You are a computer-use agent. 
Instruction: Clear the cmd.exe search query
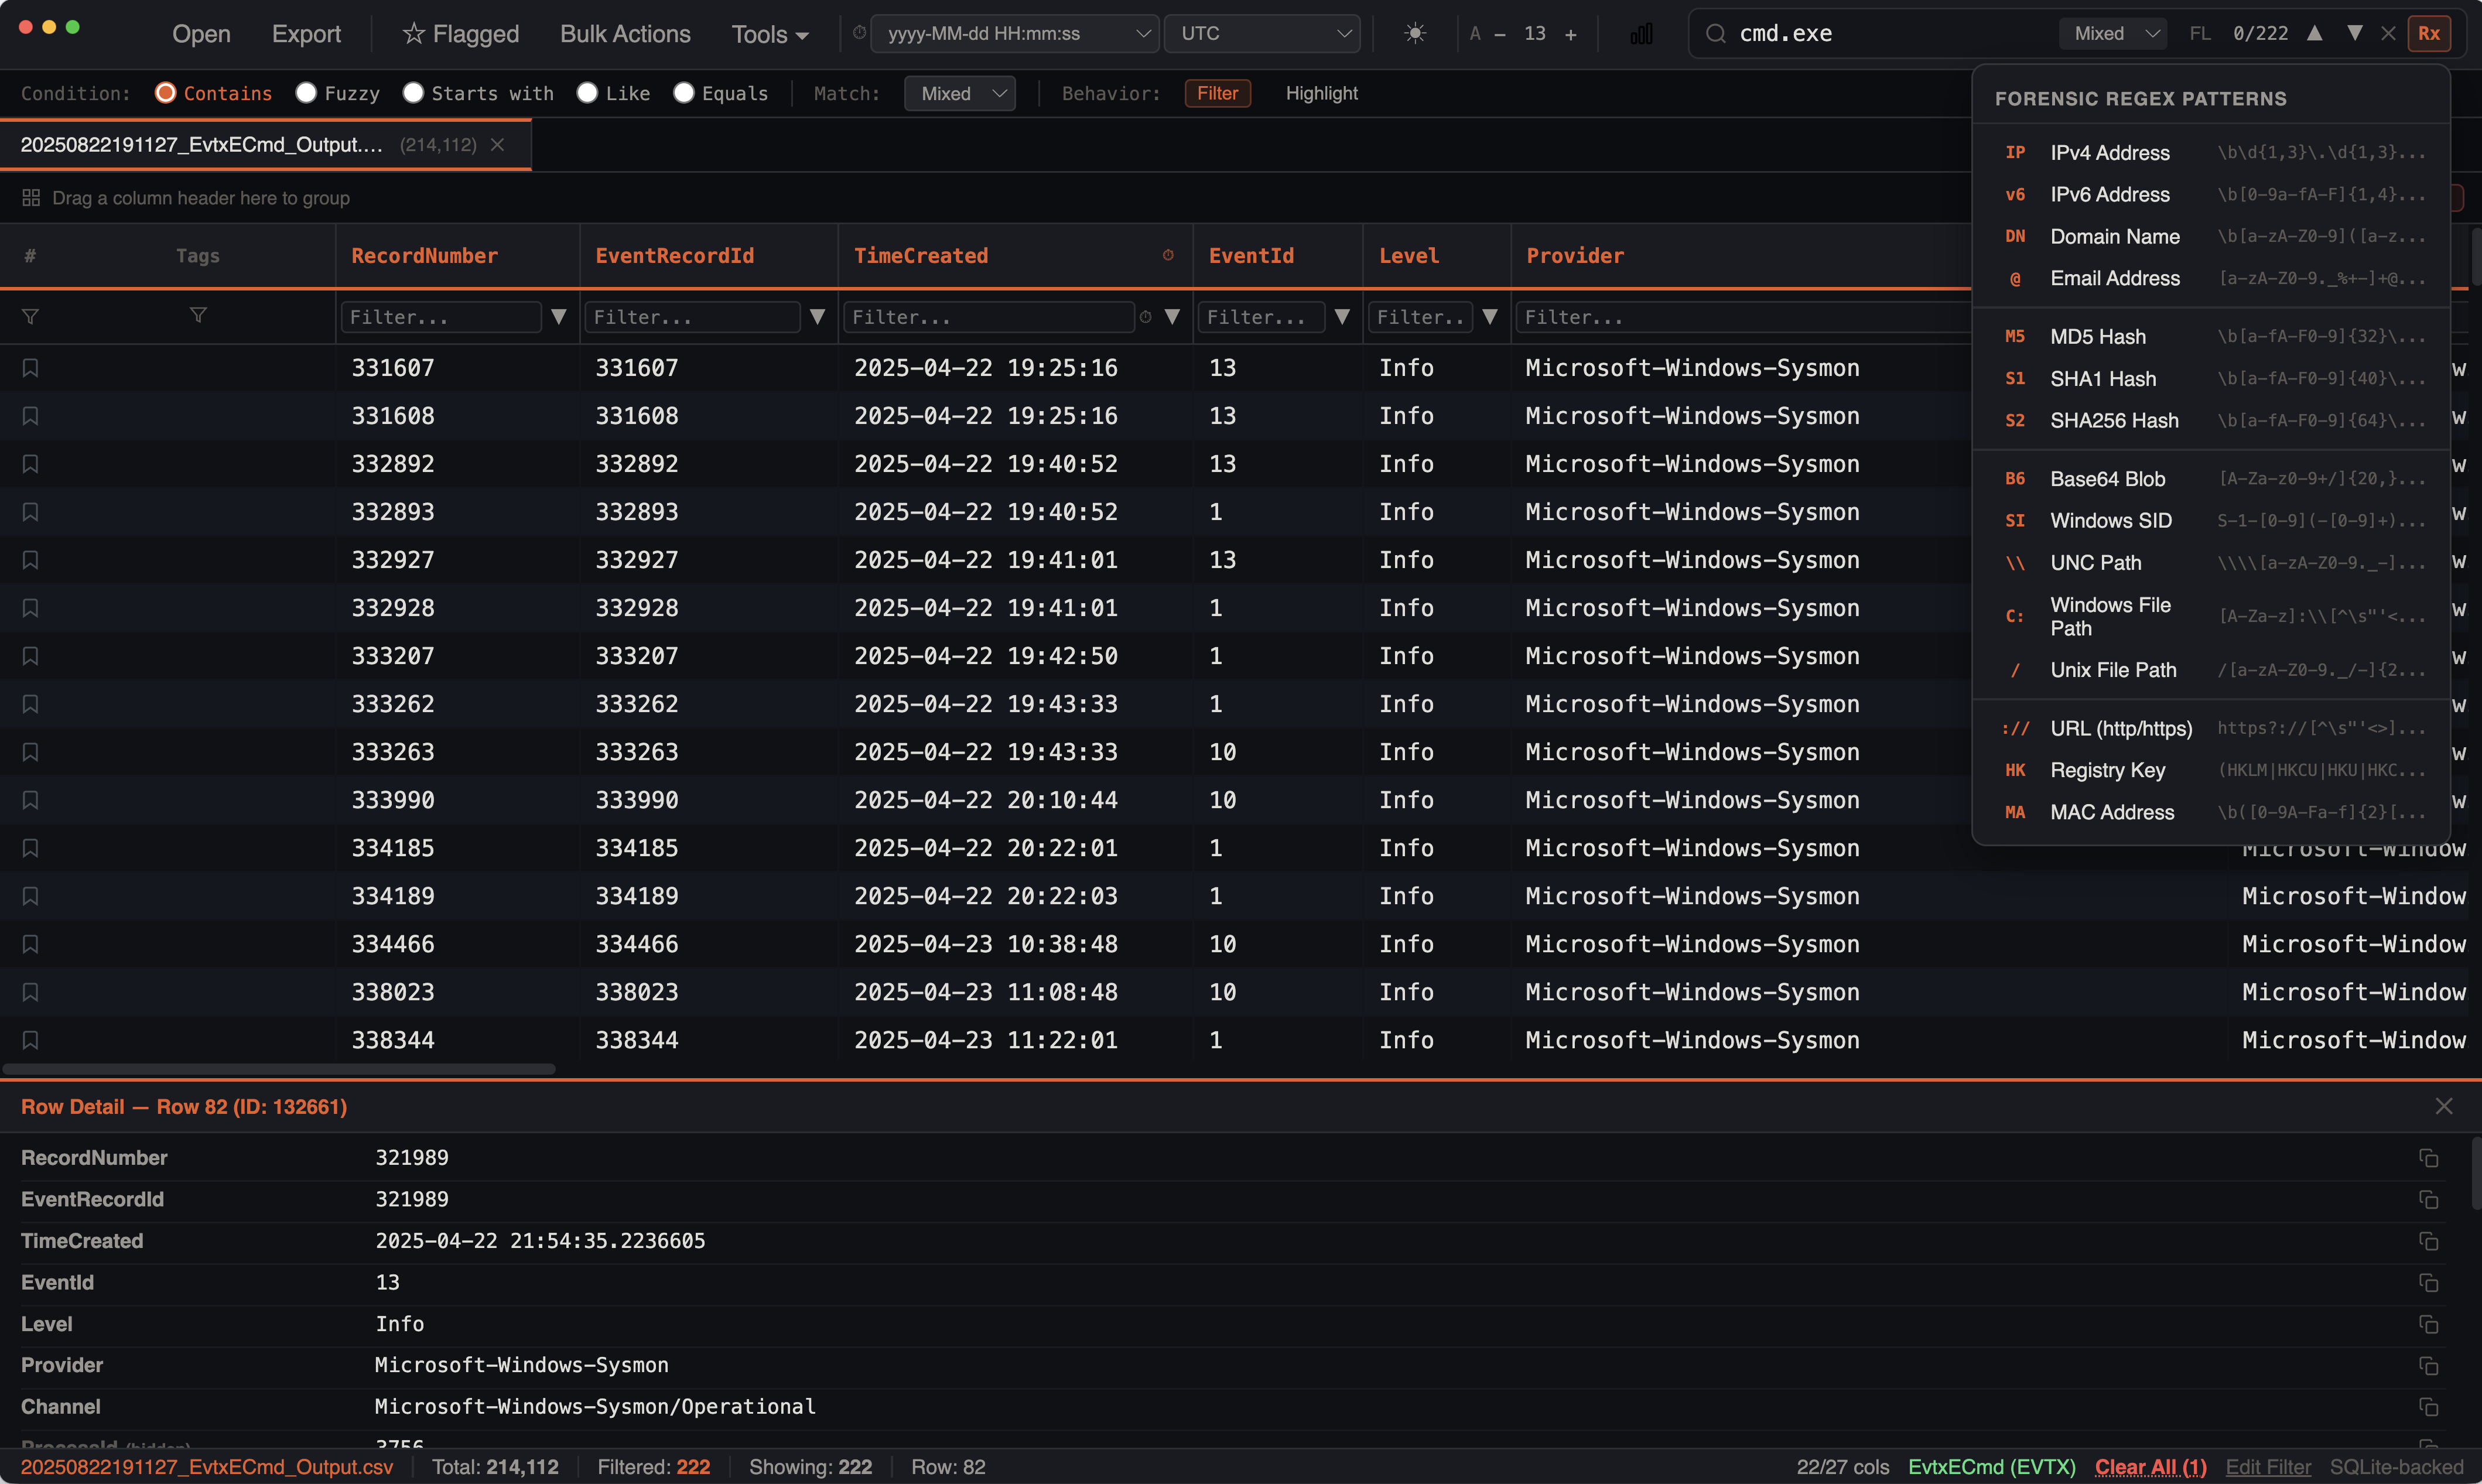tap(2388, 33)
